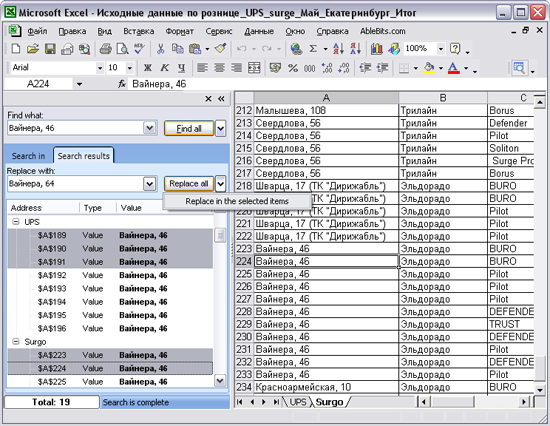The height and width of the screenshot is (426, 550).
Task: Open the Файл menu
Action: click(37, 31)
